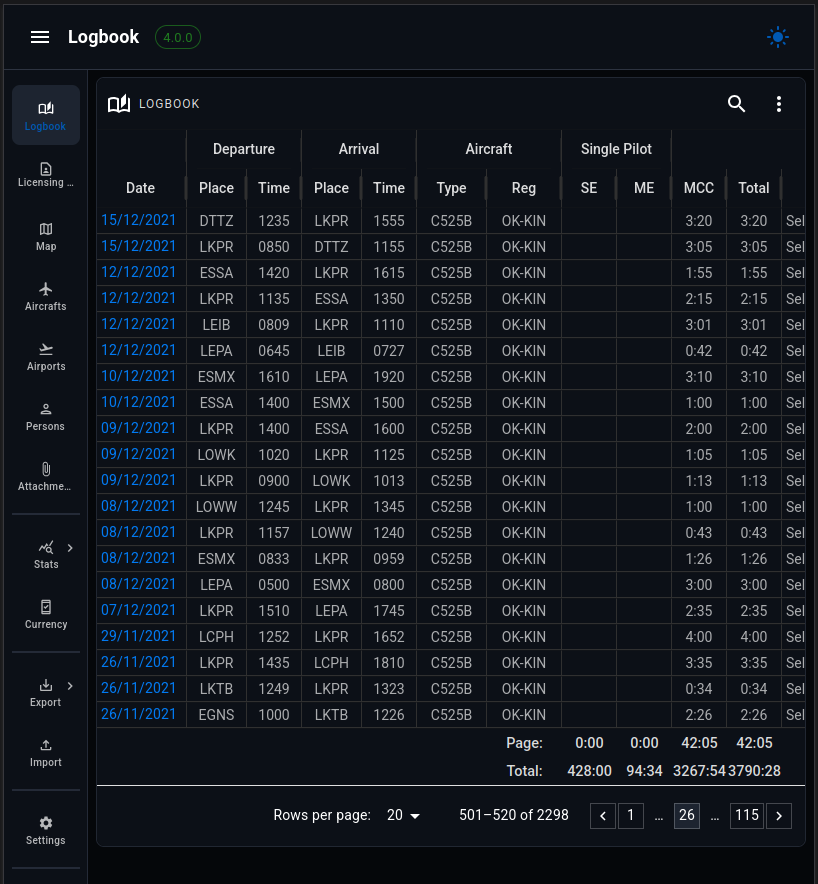818x884 pixels.
Task: Open the Attachments section
Action: pyautogui.click(x=46, y=476)
